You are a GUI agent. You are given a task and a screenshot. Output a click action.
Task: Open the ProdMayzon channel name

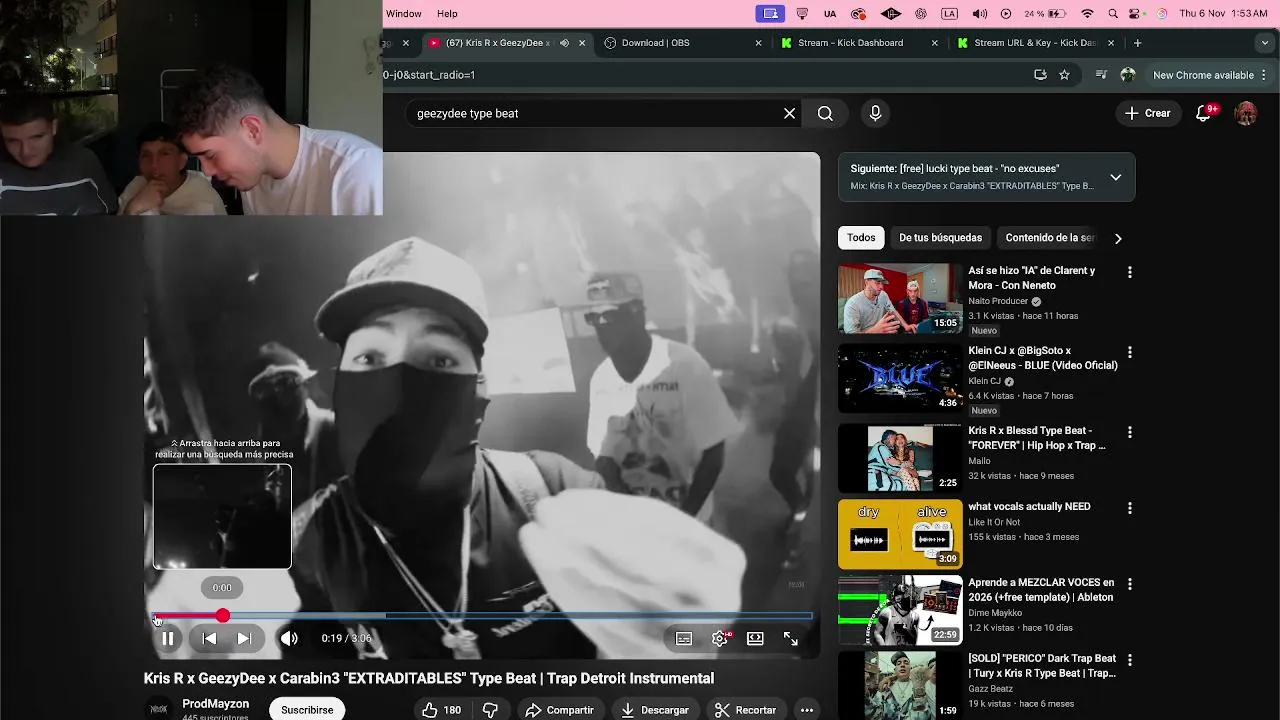[216, 704]
